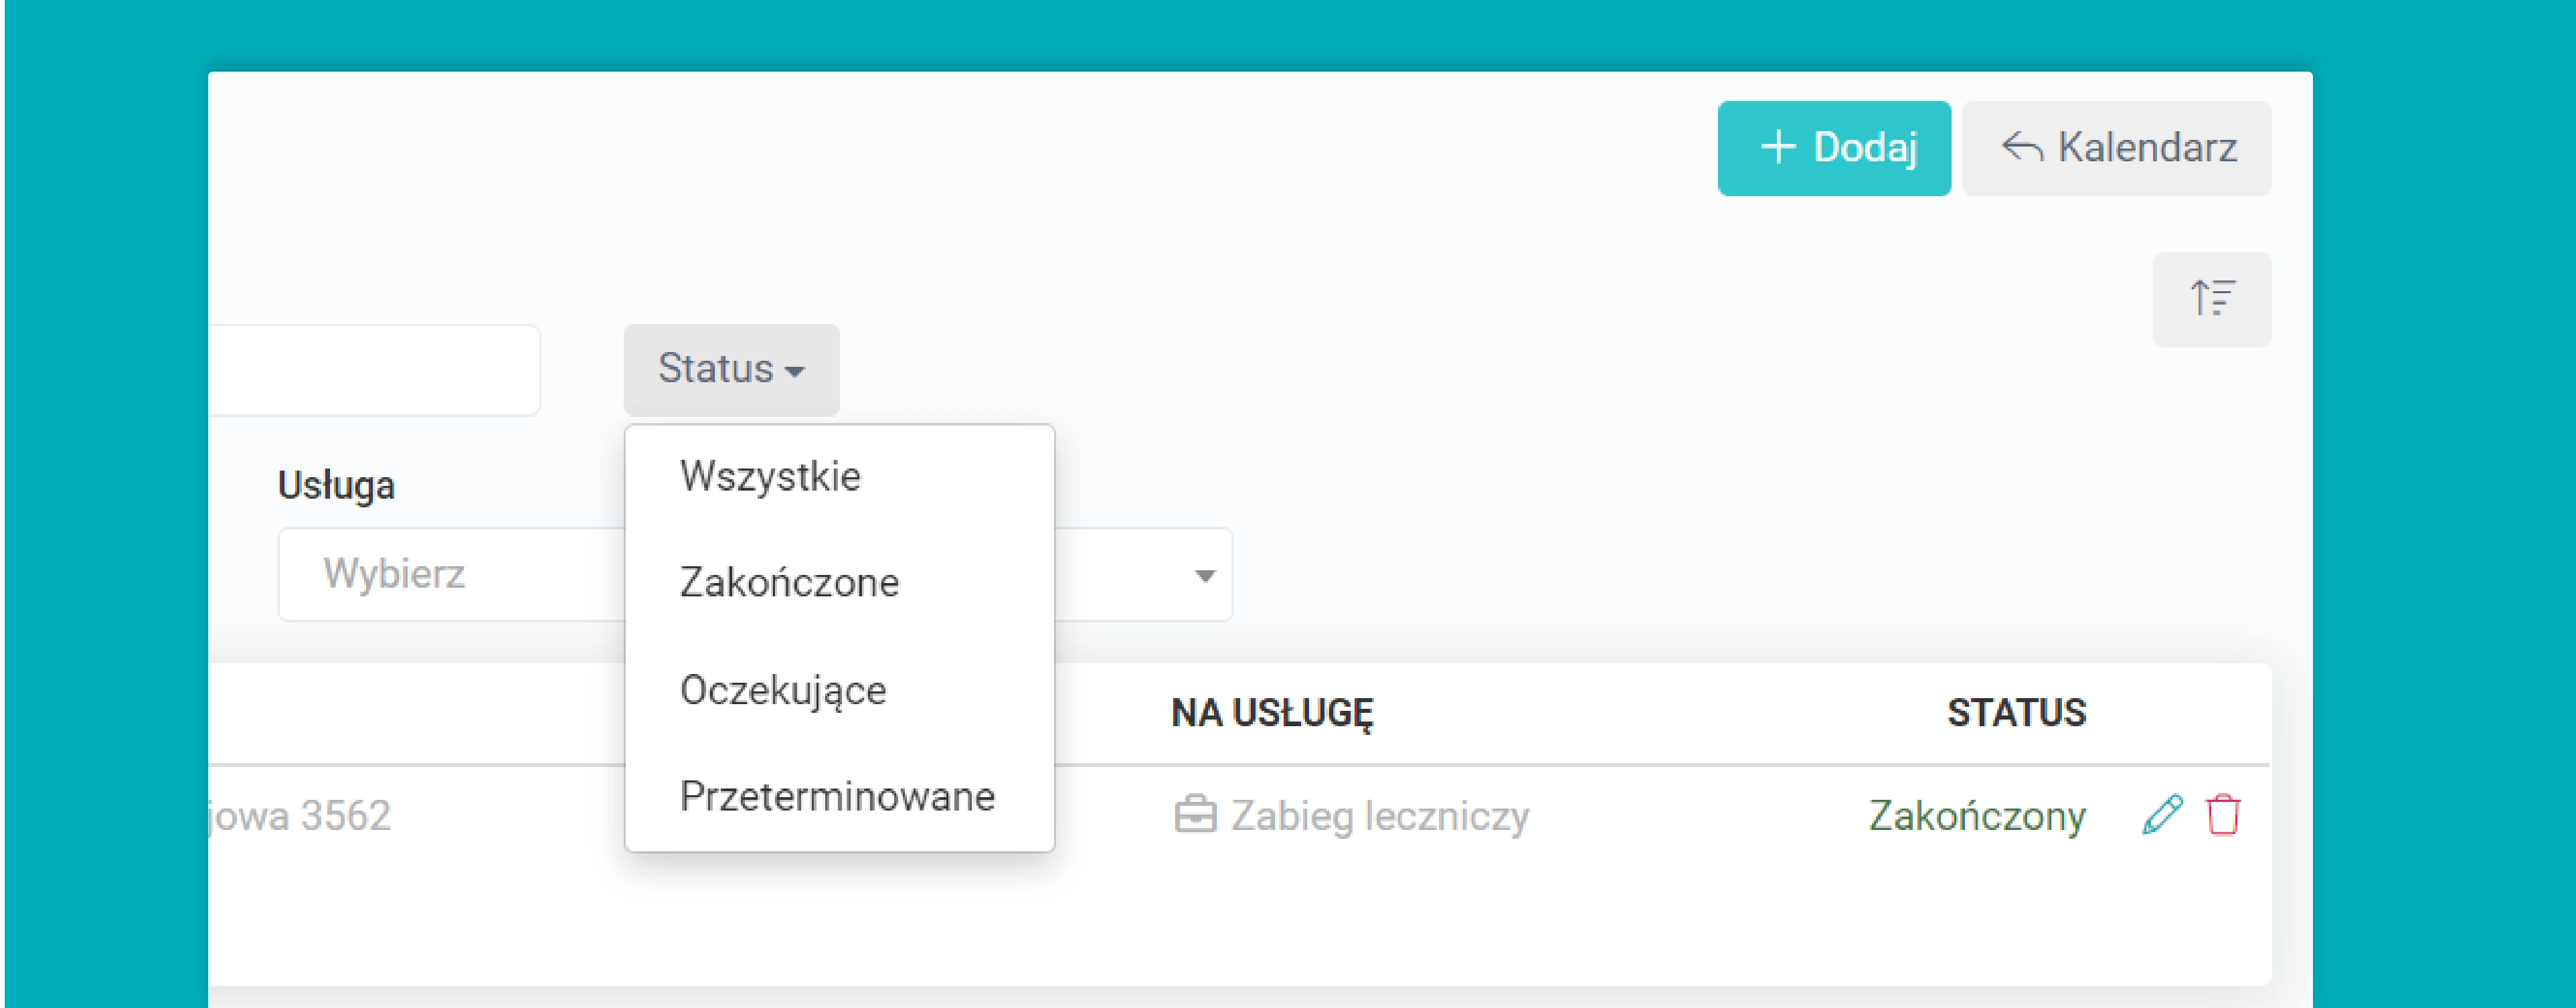The image size is (2576, 1008).
Task: Click the Zakończony status label
Action: [1977, 816]
